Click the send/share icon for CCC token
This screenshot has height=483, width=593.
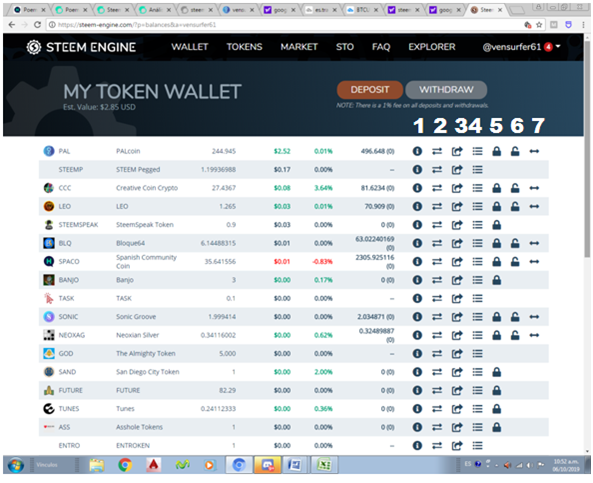pos(457,188)
